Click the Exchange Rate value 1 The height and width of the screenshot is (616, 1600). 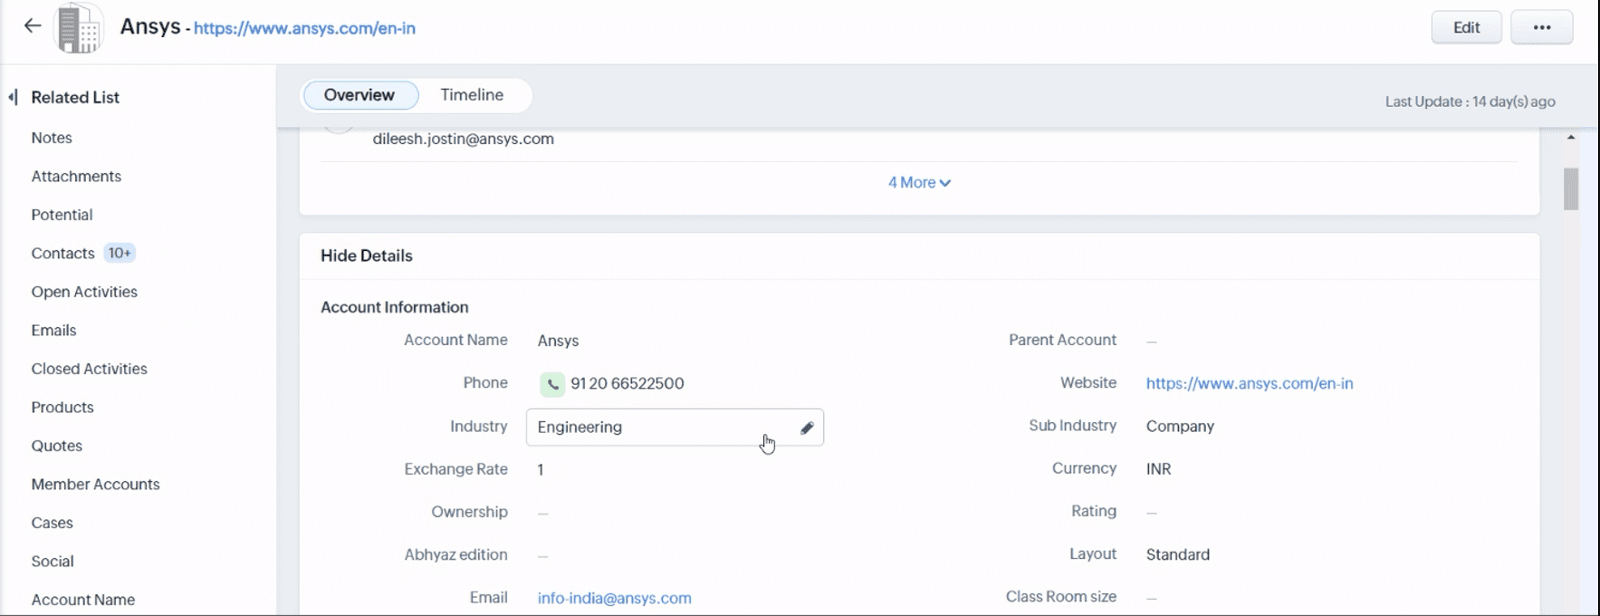[x=541, y=470]
